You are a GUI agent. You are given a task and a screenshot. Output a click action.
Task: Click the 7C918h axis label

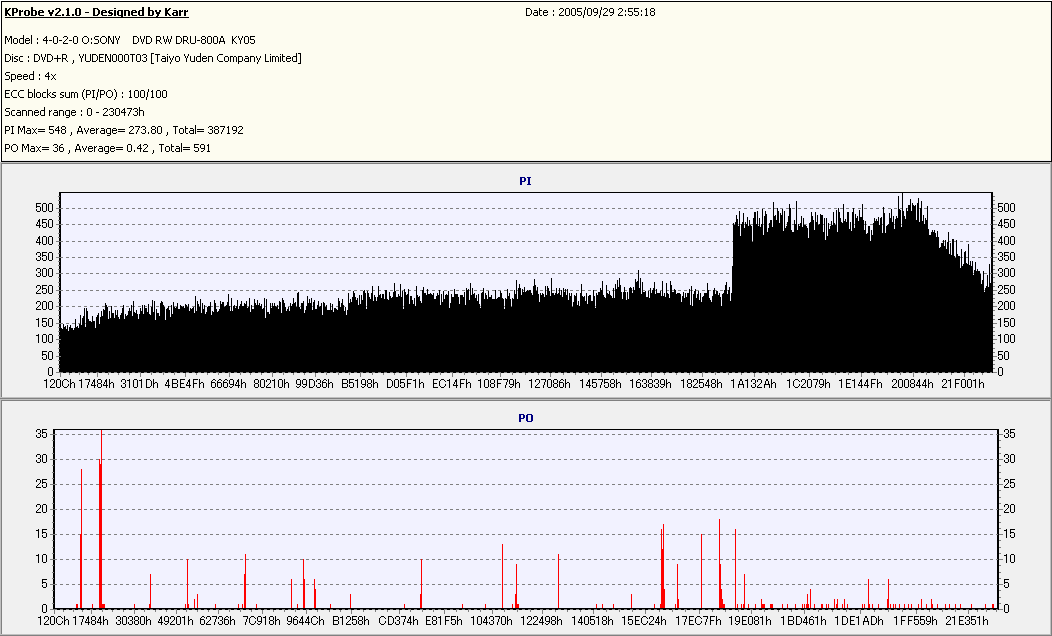point(261,621)
